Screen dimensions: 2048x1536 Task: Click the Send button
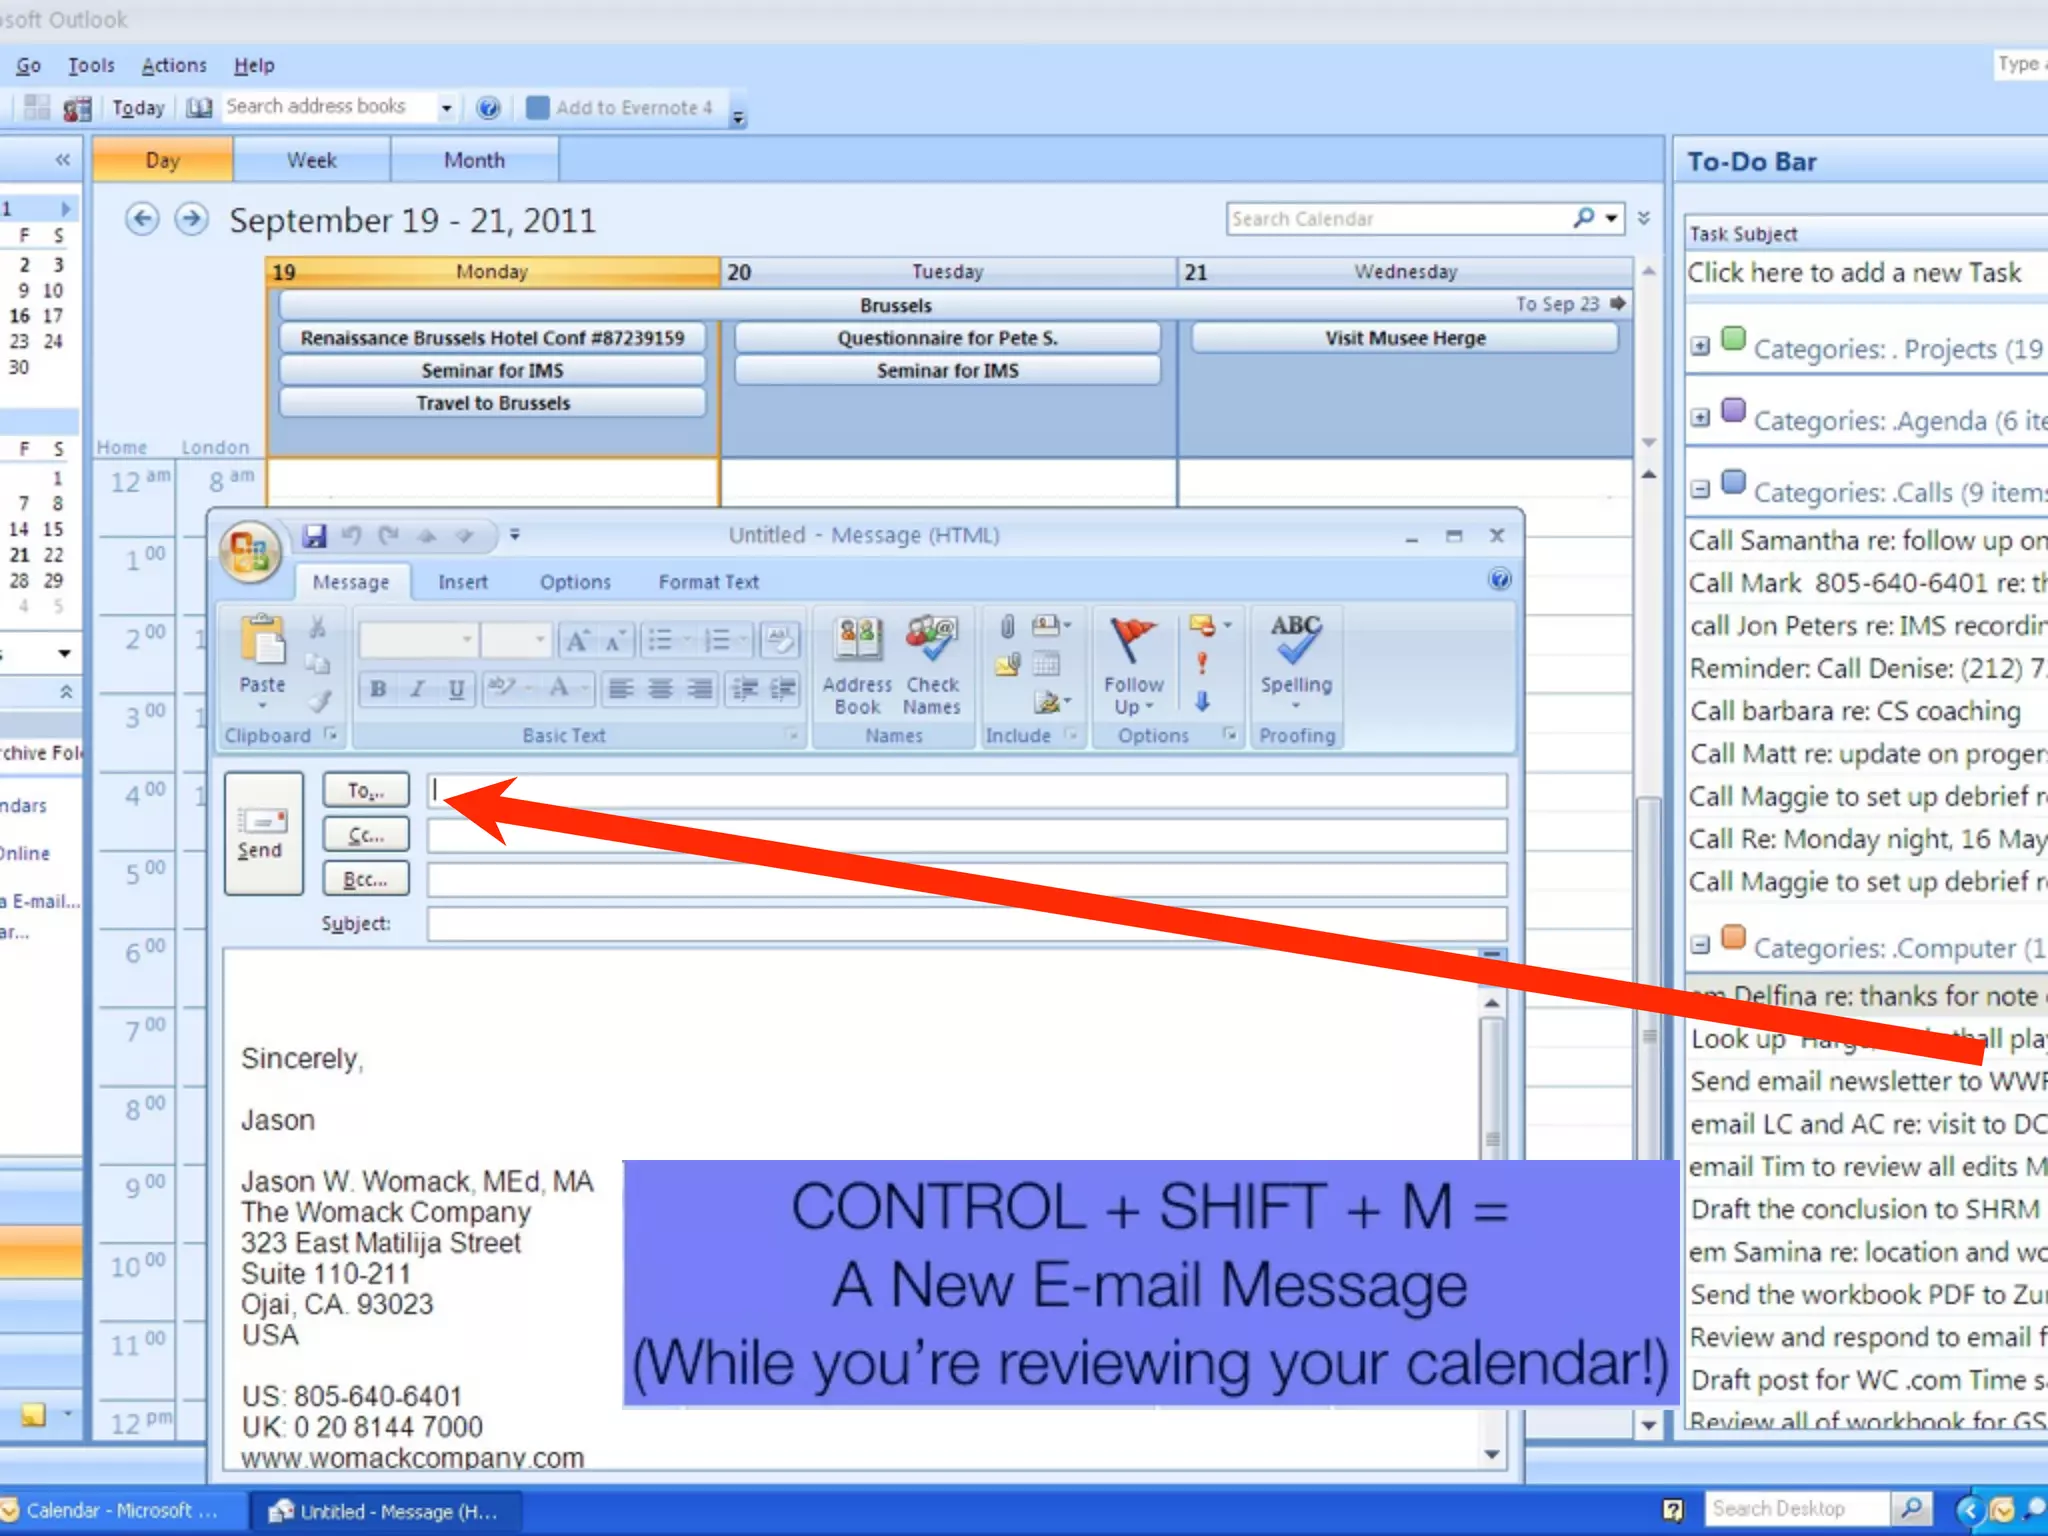(x=262, y=833)
